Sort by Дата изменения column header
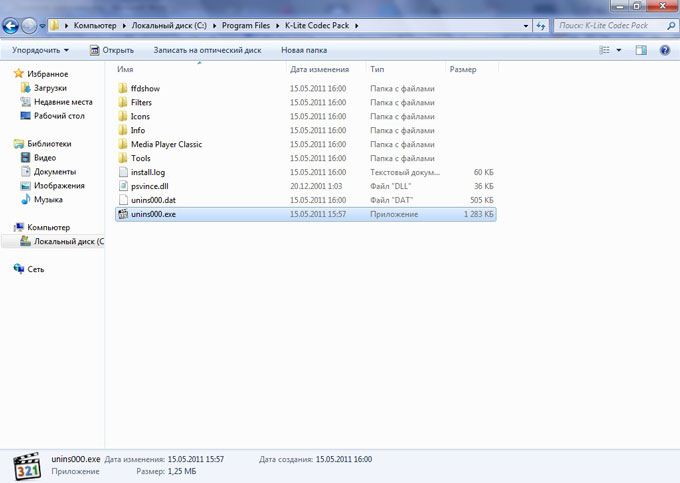The width and height of the screenshot is (680, 483). (x=319, y=69)
